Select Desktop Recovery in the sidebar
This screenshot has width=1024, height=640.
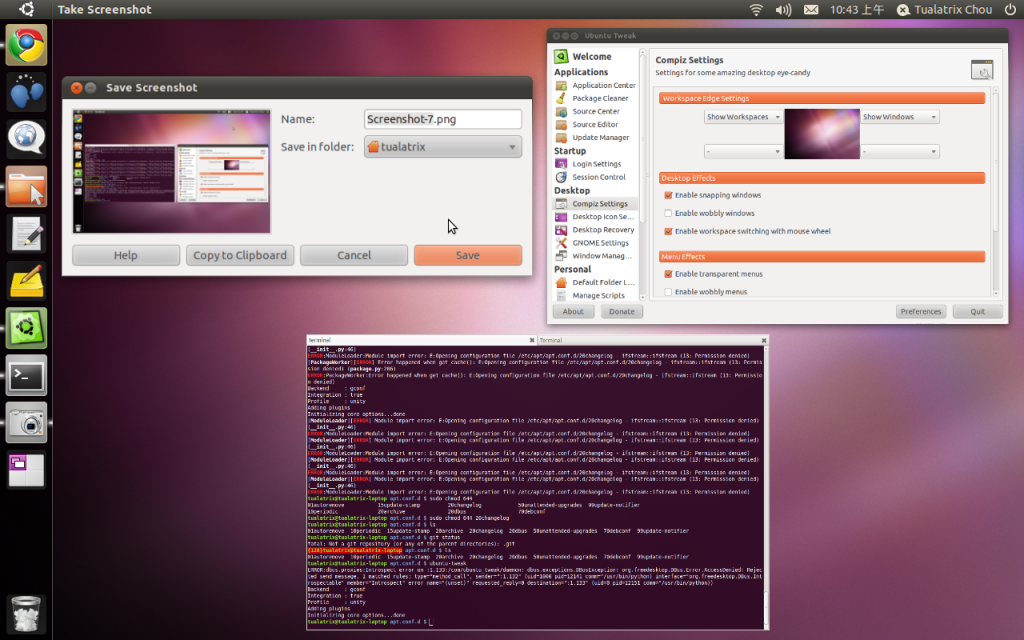click(x=595, y=230)
